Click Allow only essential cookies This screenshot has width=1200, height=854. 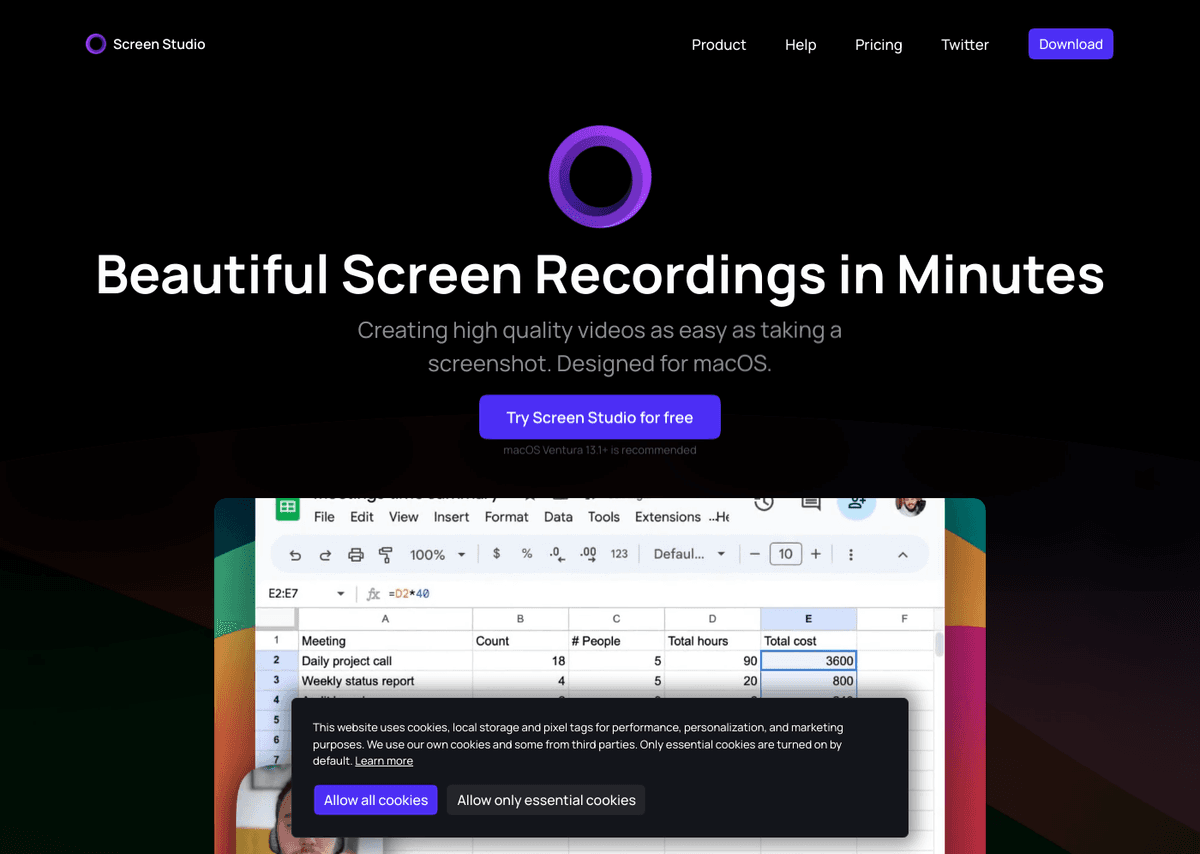pos(546,800)
